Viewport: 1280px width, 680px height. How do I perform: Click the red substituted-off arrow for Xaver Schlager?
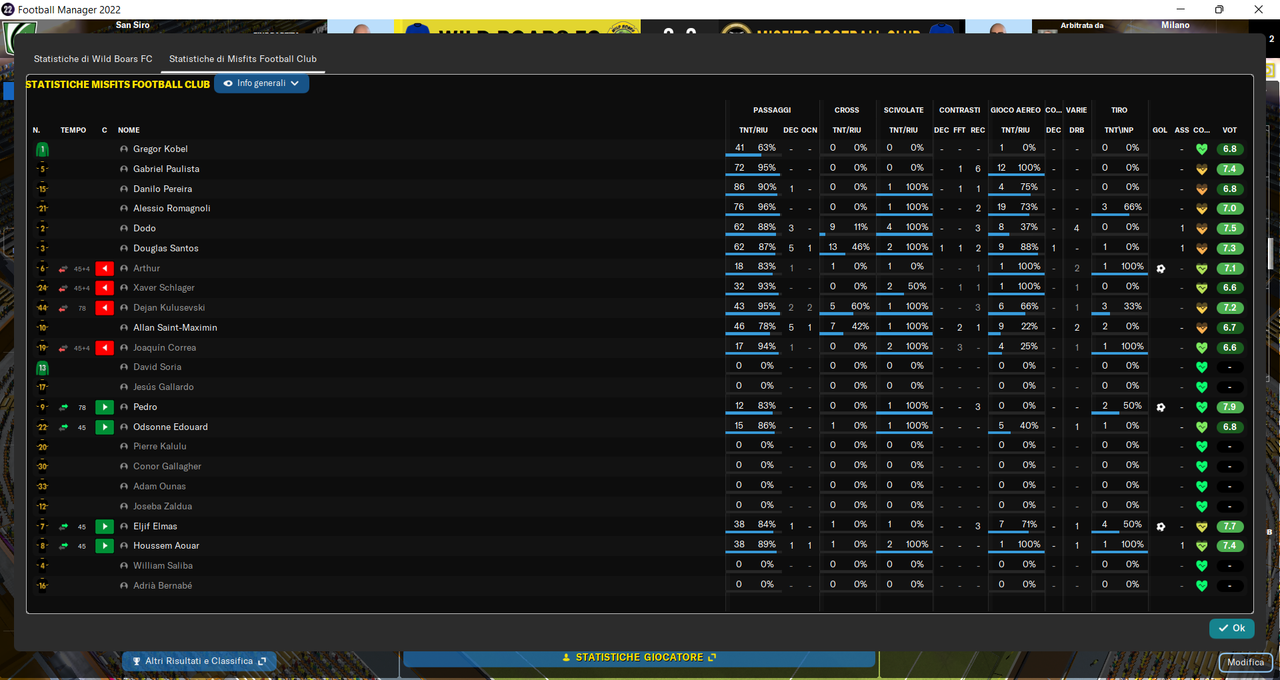tap(104, 288)
